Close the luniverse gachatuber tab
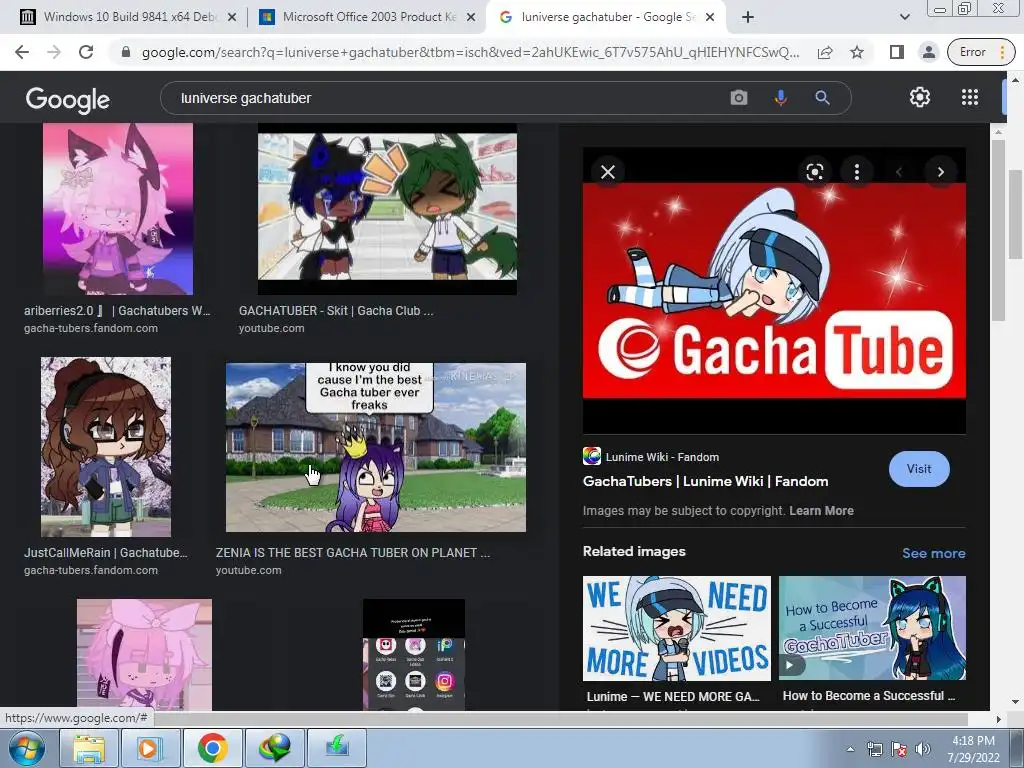 (711, 17)
